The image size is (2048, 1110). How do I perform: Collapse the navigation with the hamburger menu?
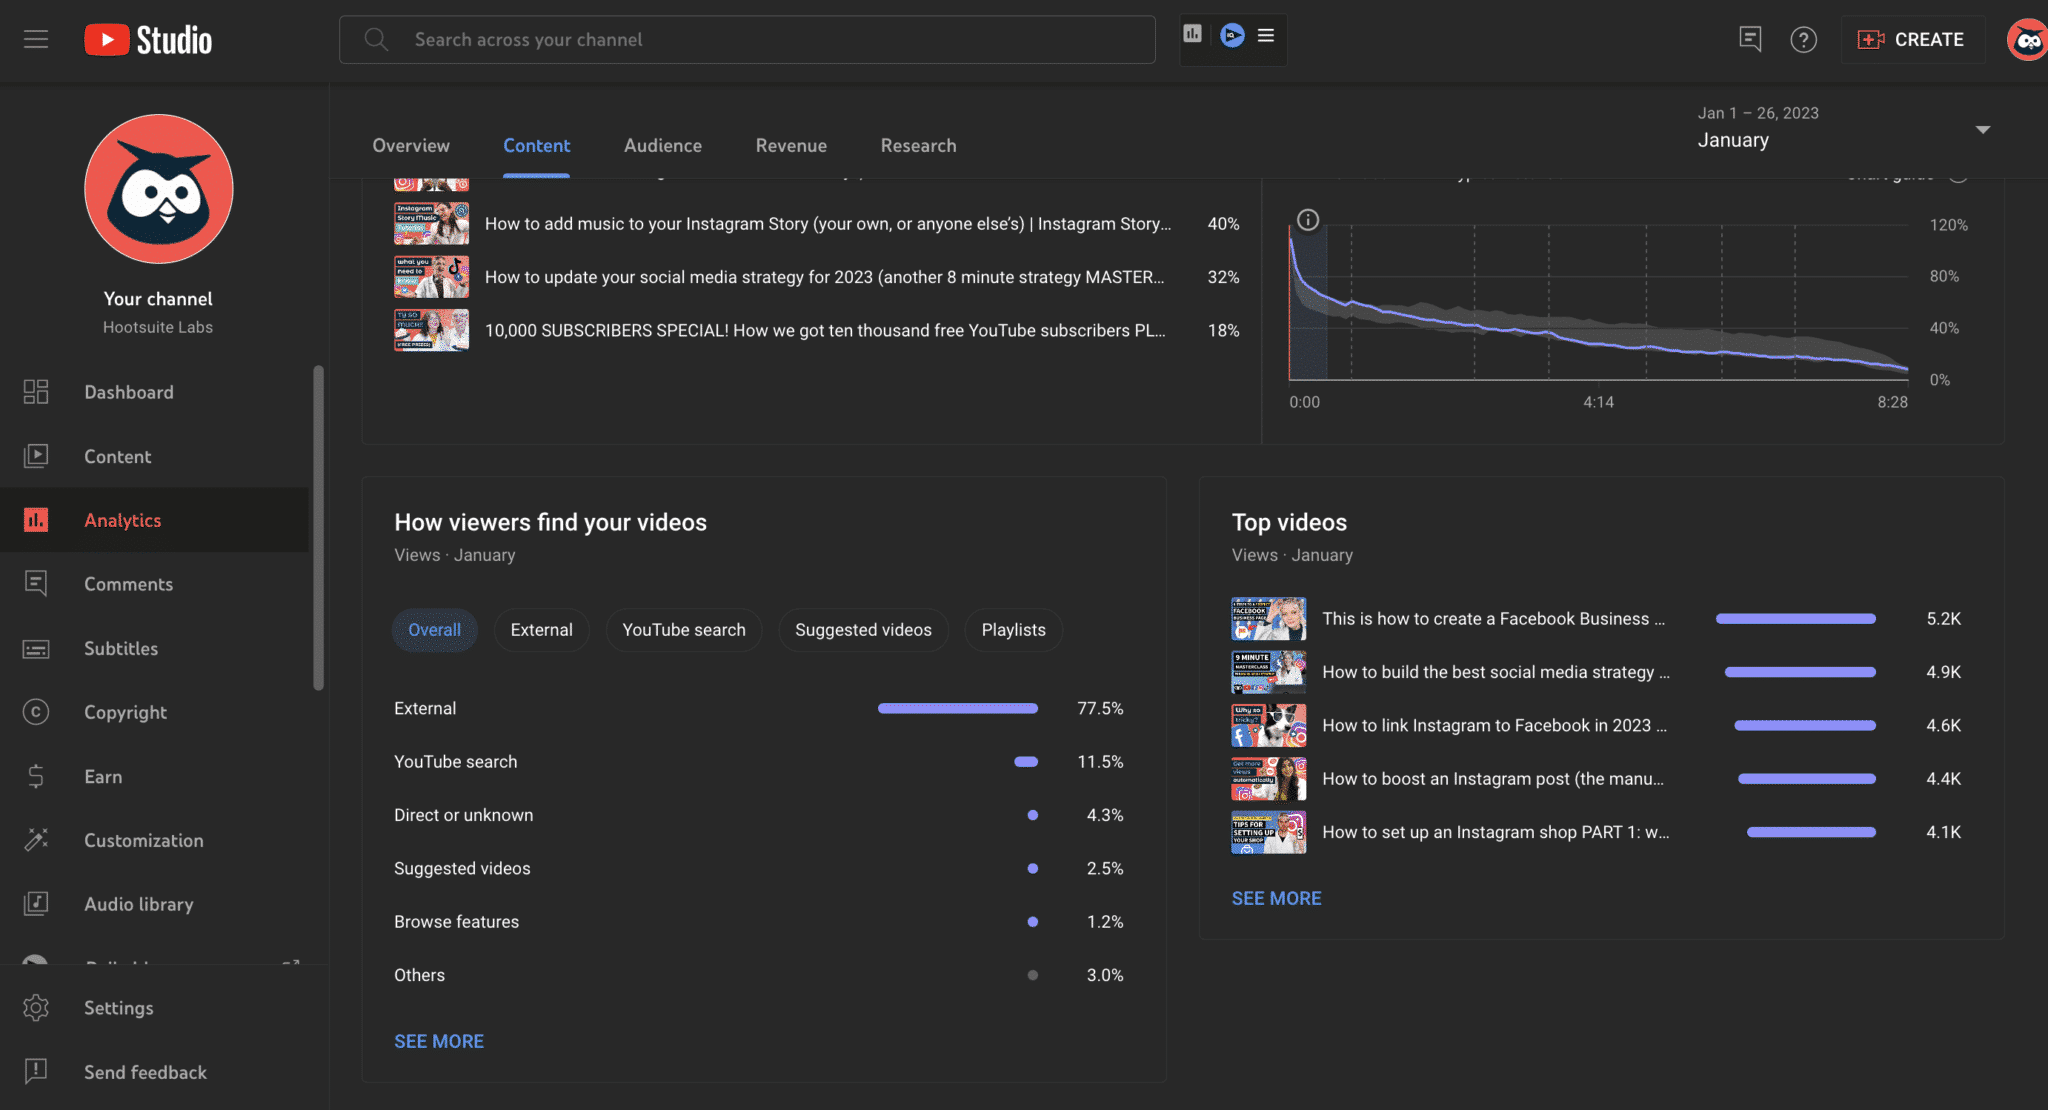[x=35, y=39]
